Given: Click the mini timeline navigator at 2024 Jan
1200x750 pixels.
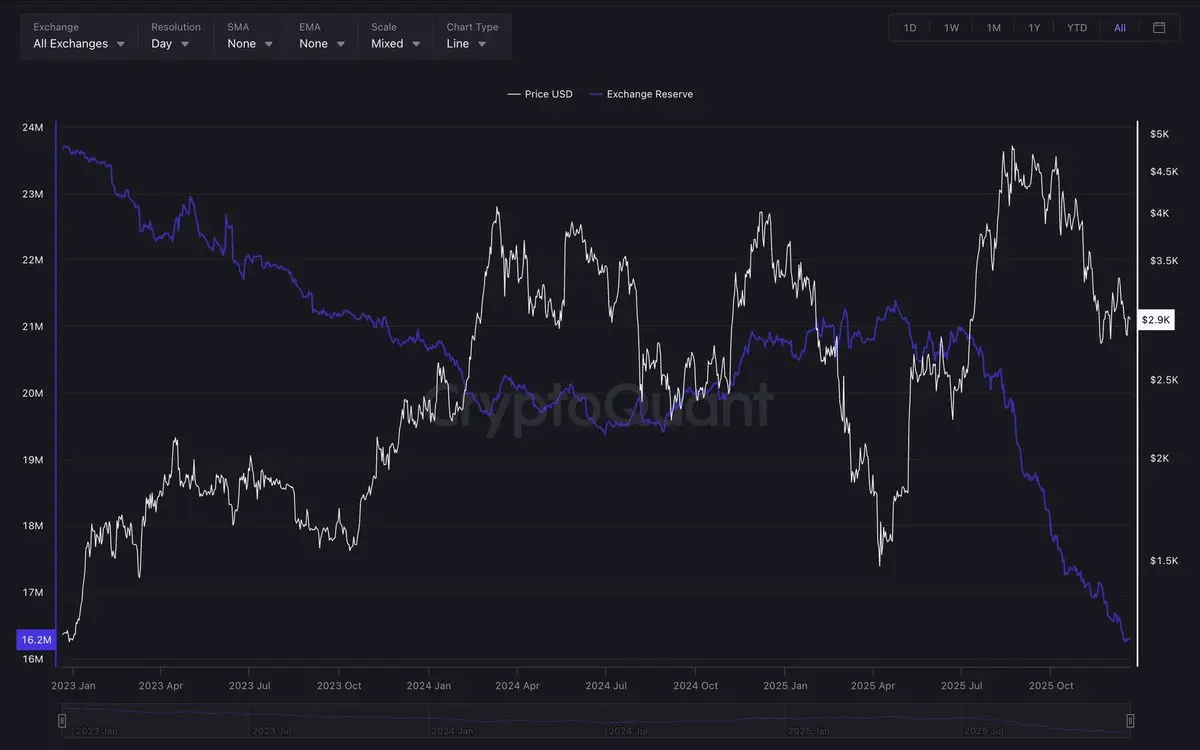Looking at the screenshot, I should click(448, 730).
